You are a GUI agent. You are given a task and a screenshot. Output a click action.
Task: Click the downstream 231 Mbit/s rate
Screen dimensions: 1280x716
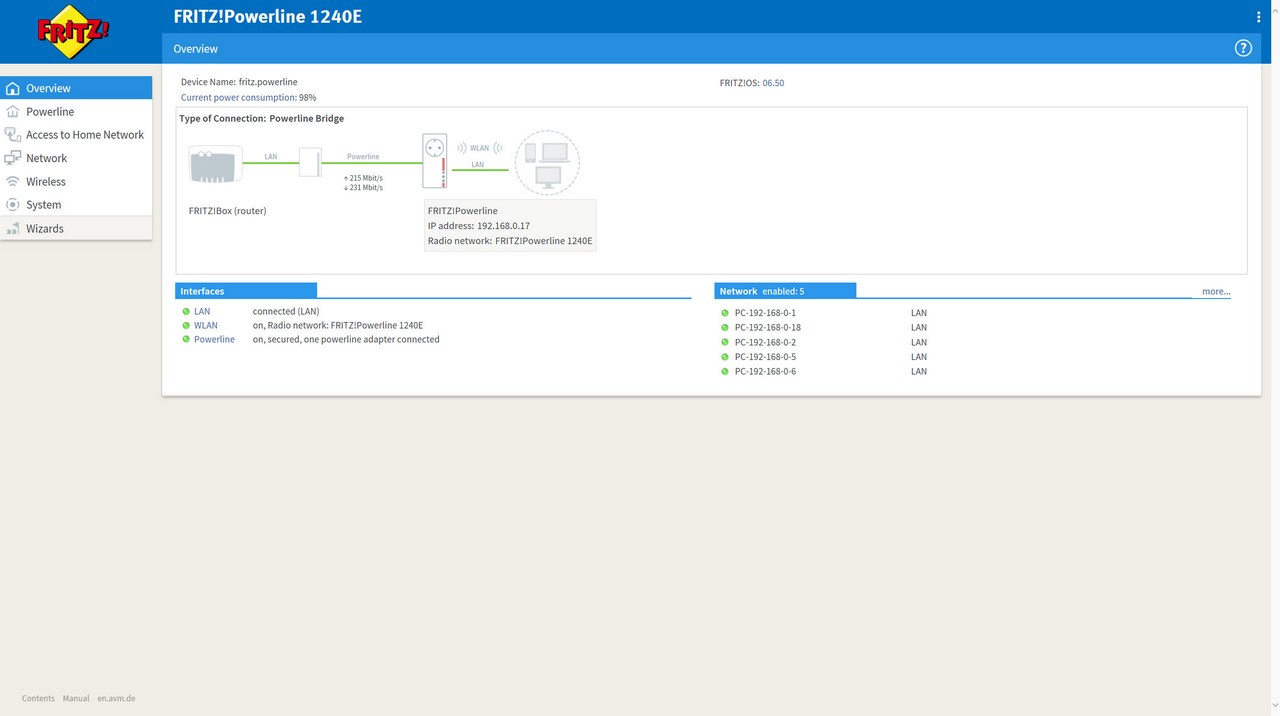coord(363,188)
